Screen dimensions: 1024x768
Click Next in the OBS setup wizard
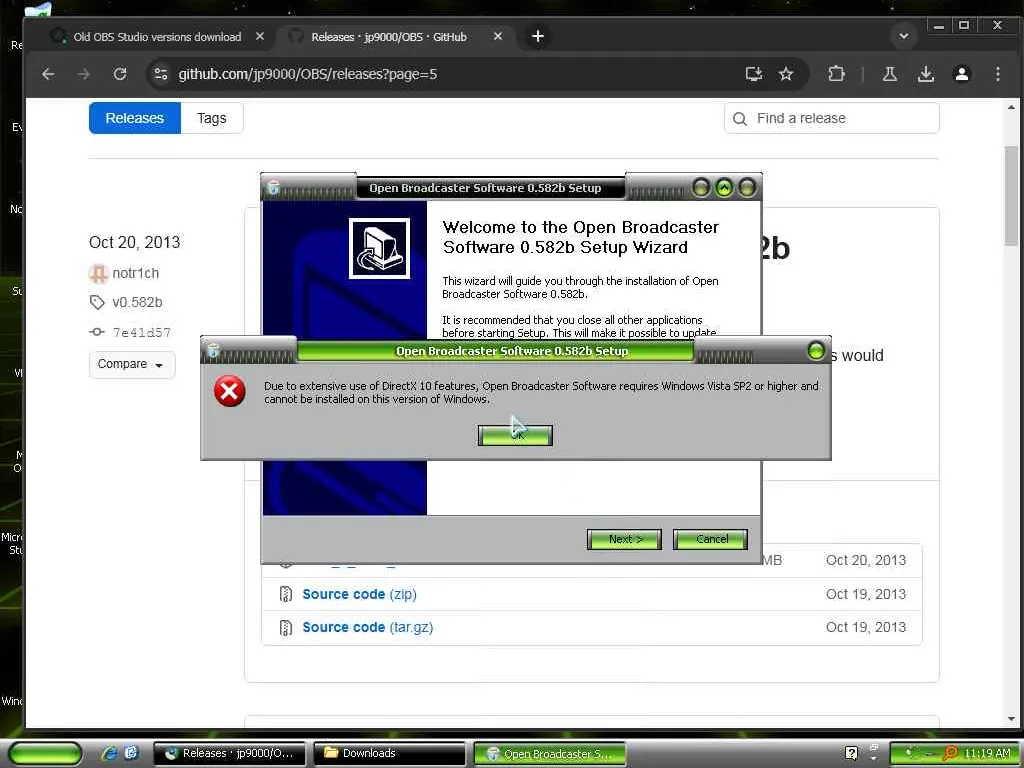[x=624, y=539]
